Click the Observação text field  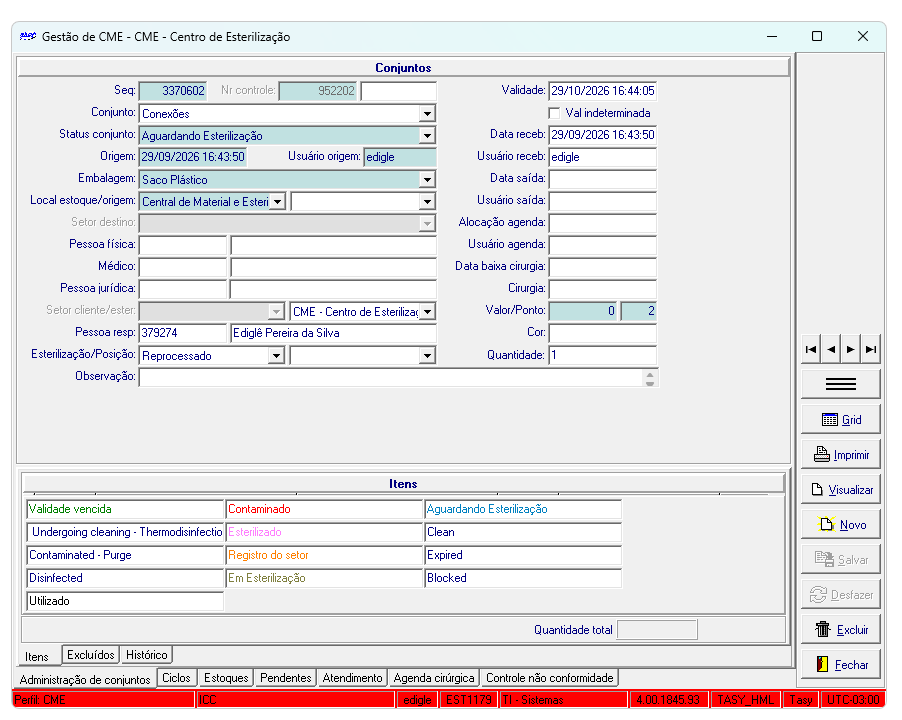[398, 377]
